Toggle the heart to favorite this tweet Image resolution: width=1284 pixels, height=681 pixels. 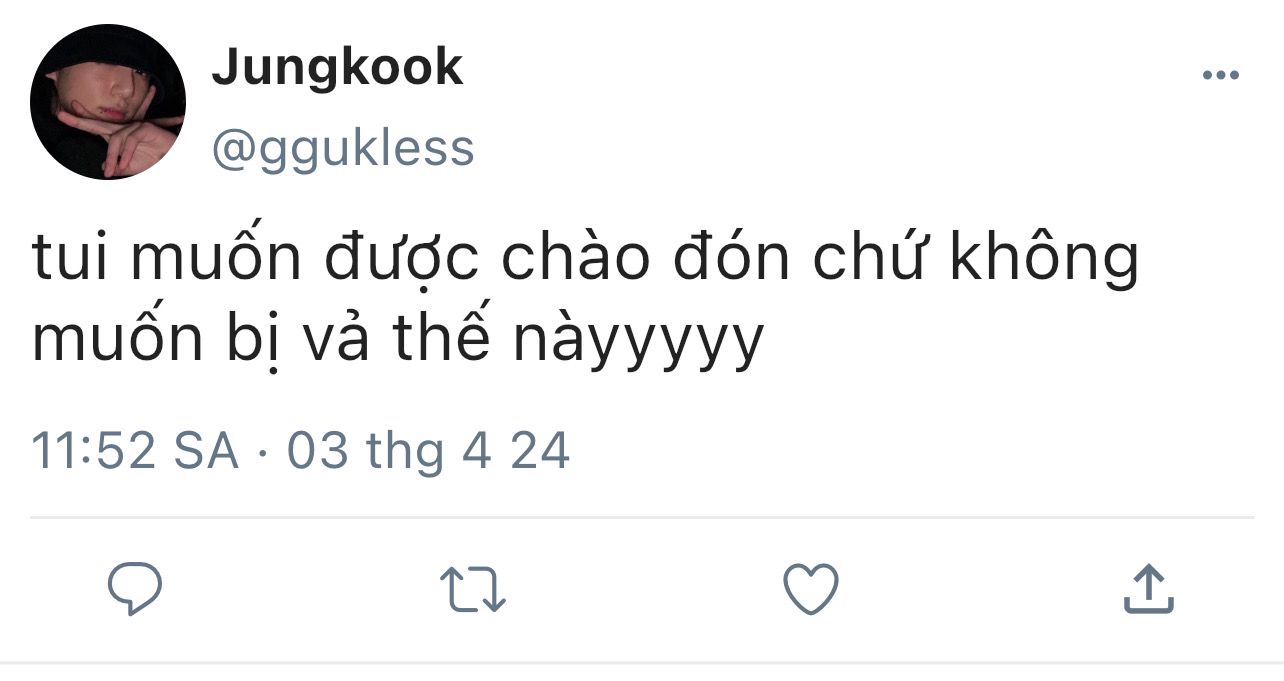pyautogui.click(x=810, y=588)
